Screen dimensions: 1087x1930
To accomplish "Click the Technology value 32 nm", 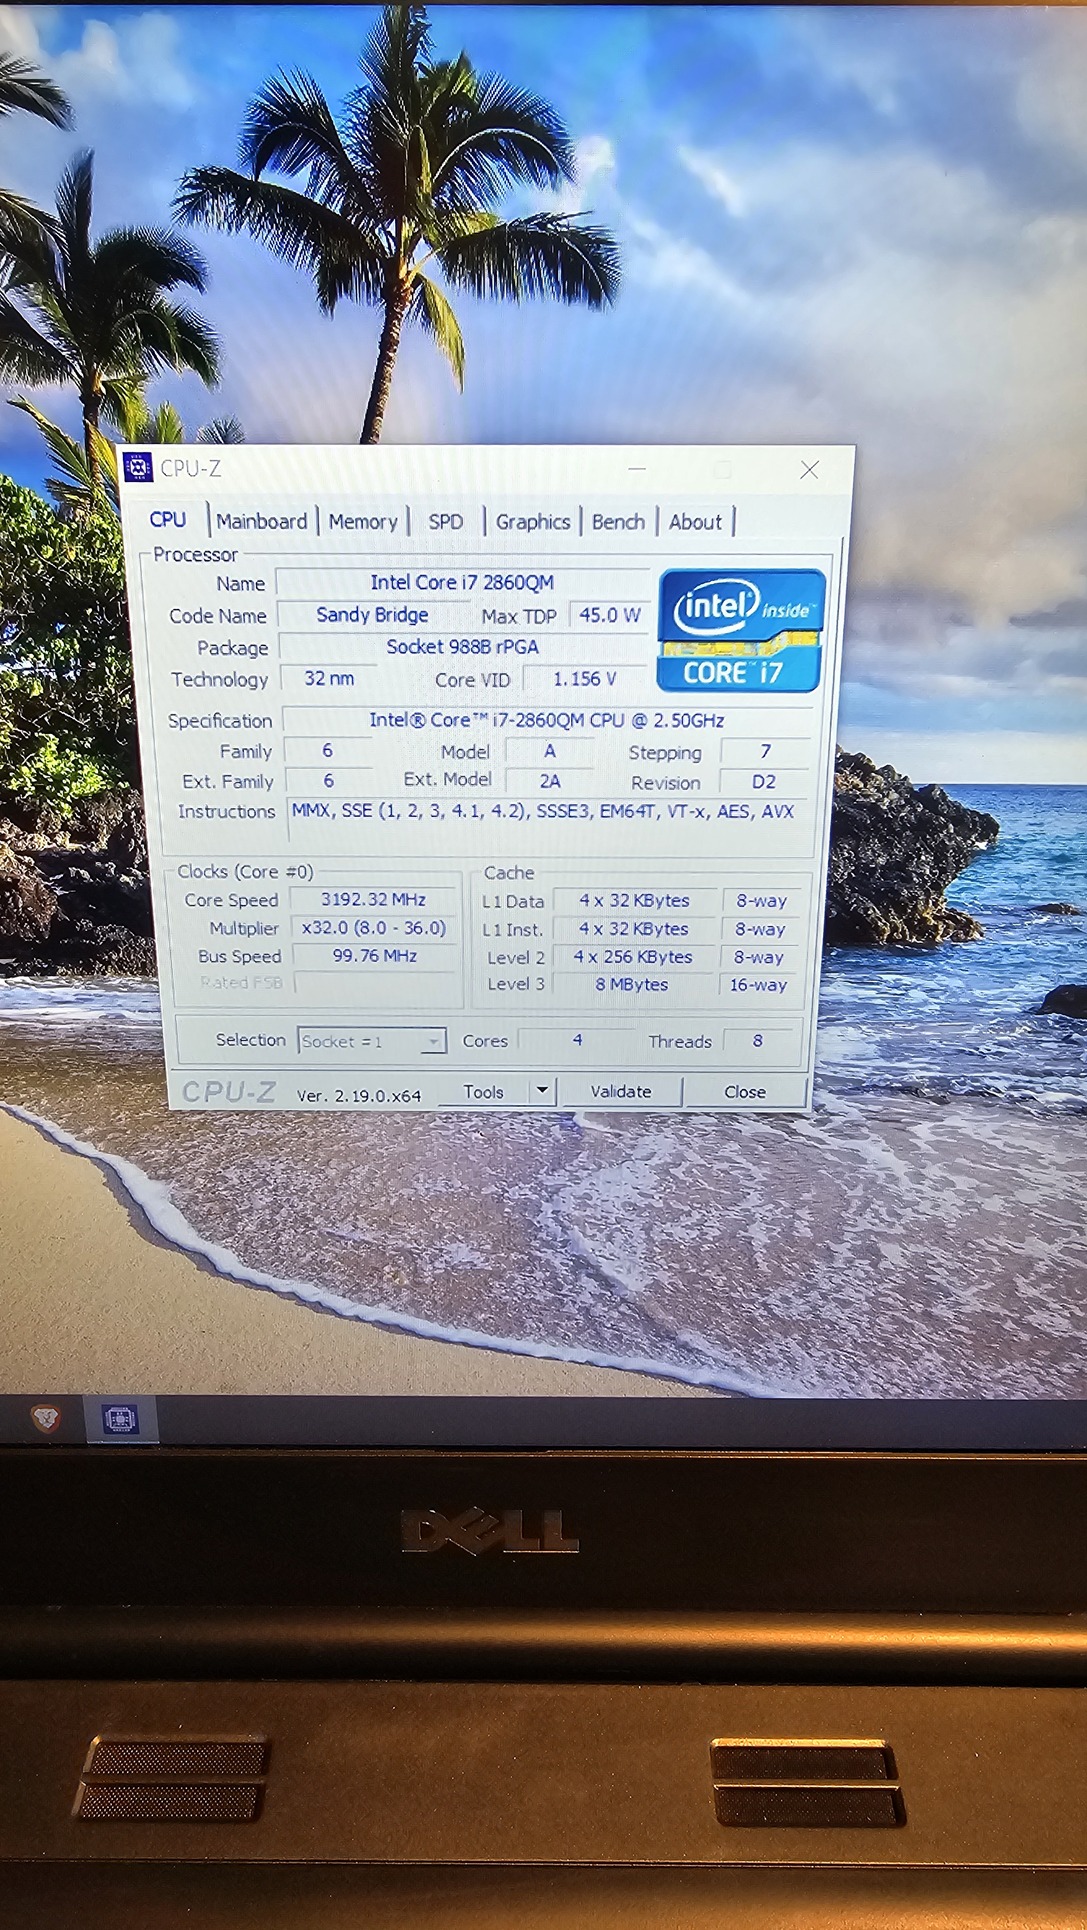I will [329, 678].
